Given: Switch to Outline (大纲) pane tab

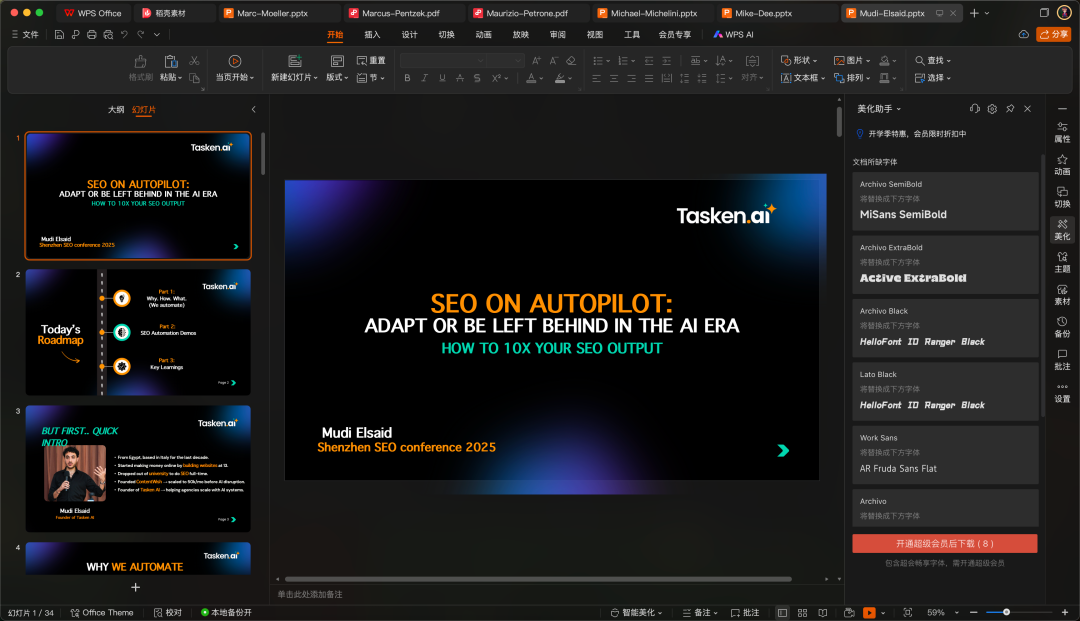Looking at the screenshot, I should [116, 109].
